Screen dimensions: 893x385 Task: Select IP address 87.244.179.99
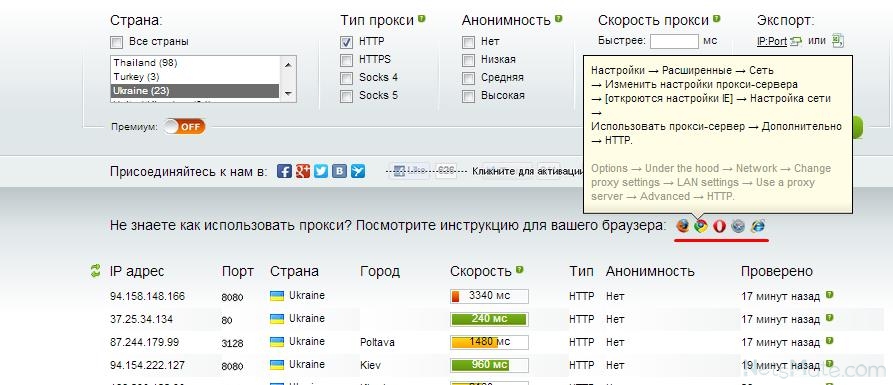click(x=144, y=342)
